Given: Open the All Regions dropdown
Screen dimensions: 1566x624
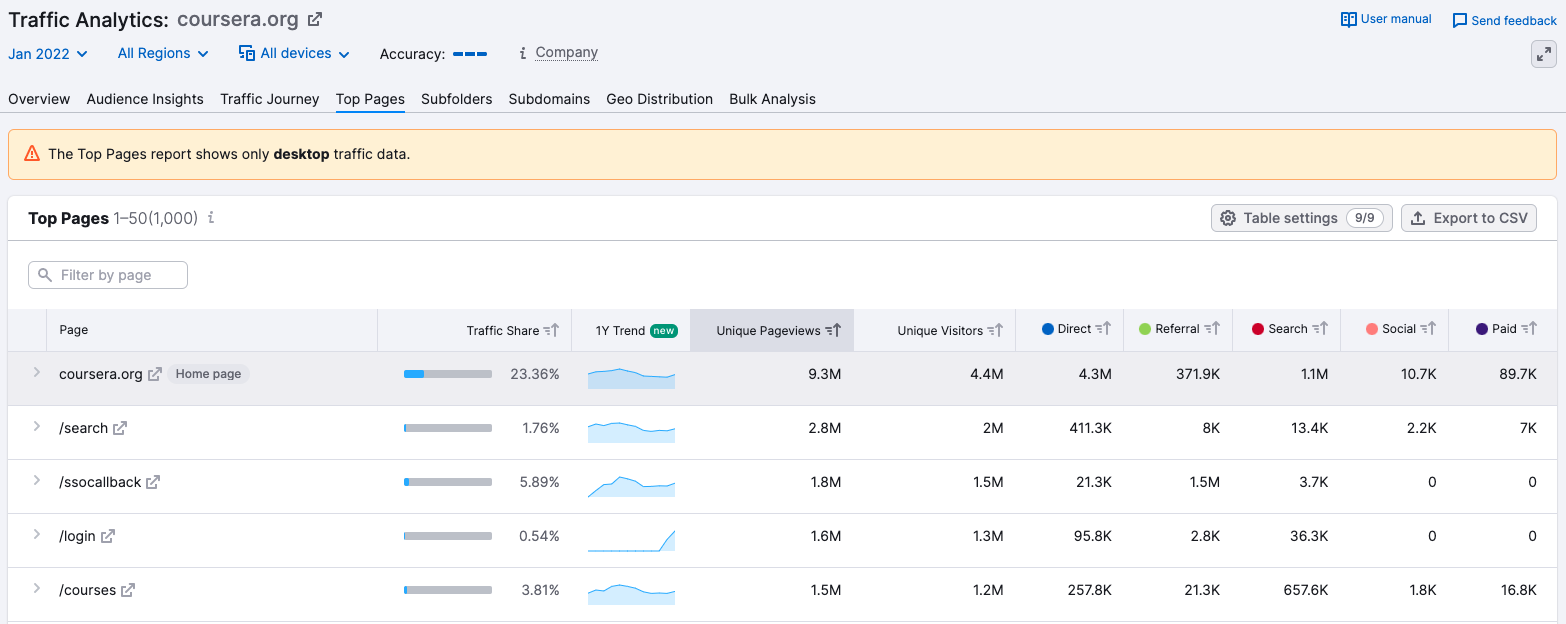Looking at the screenshot, I should click(163, 53).
